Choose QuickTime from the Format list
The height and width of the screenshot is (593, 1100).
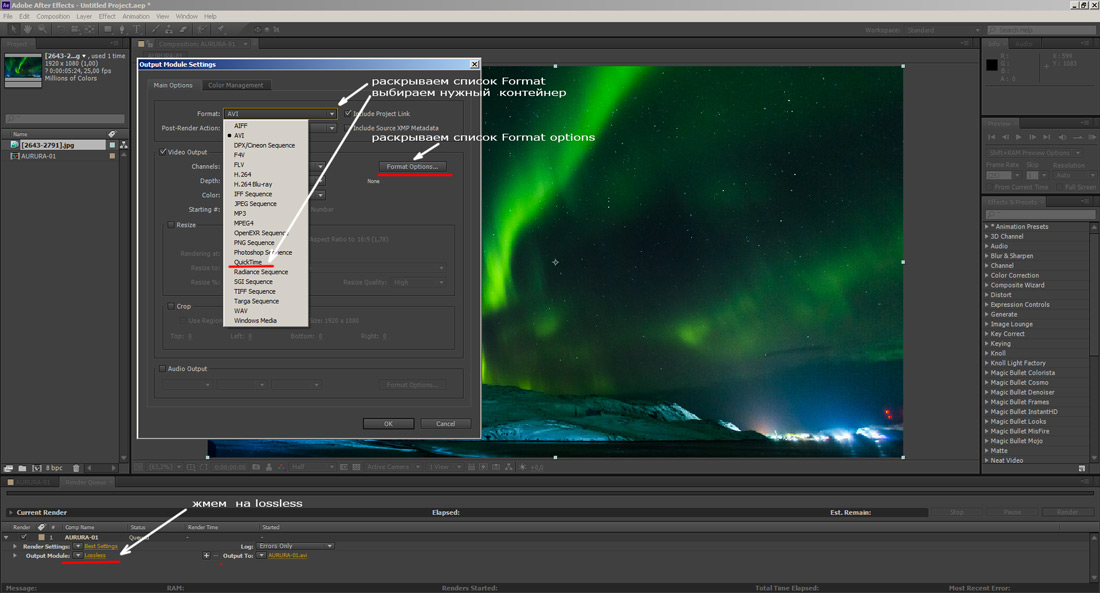click(248, 262)
